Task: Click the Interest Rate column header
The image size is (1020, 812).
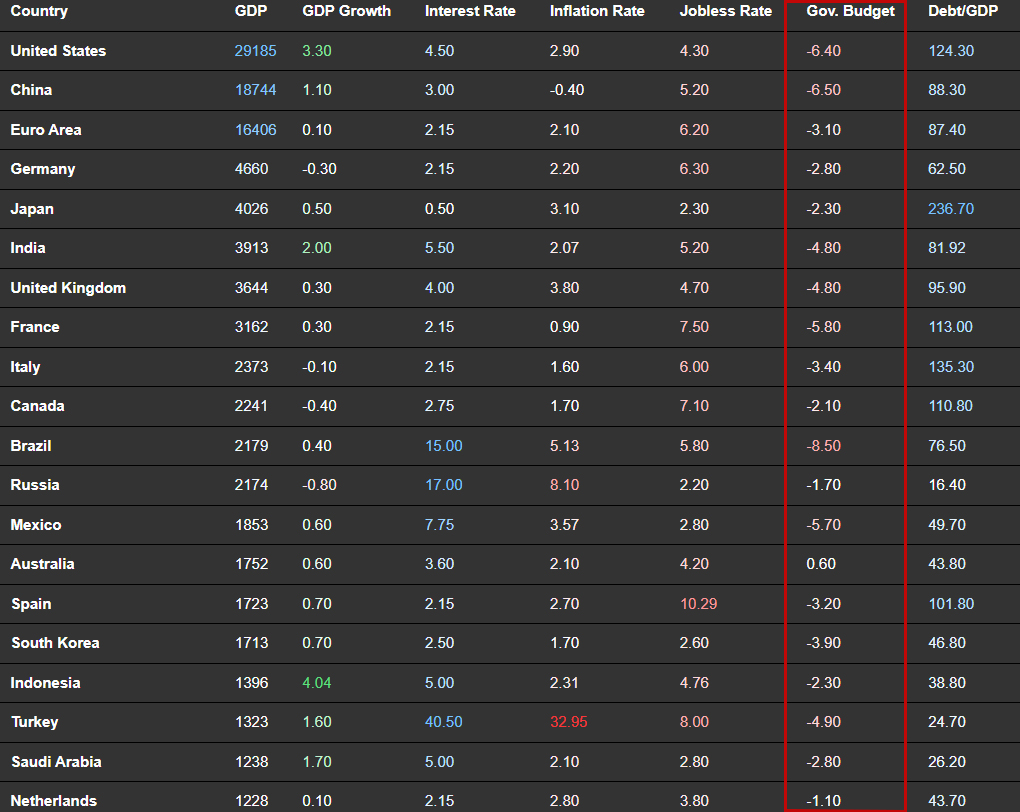Action: (x=470, y=11)
